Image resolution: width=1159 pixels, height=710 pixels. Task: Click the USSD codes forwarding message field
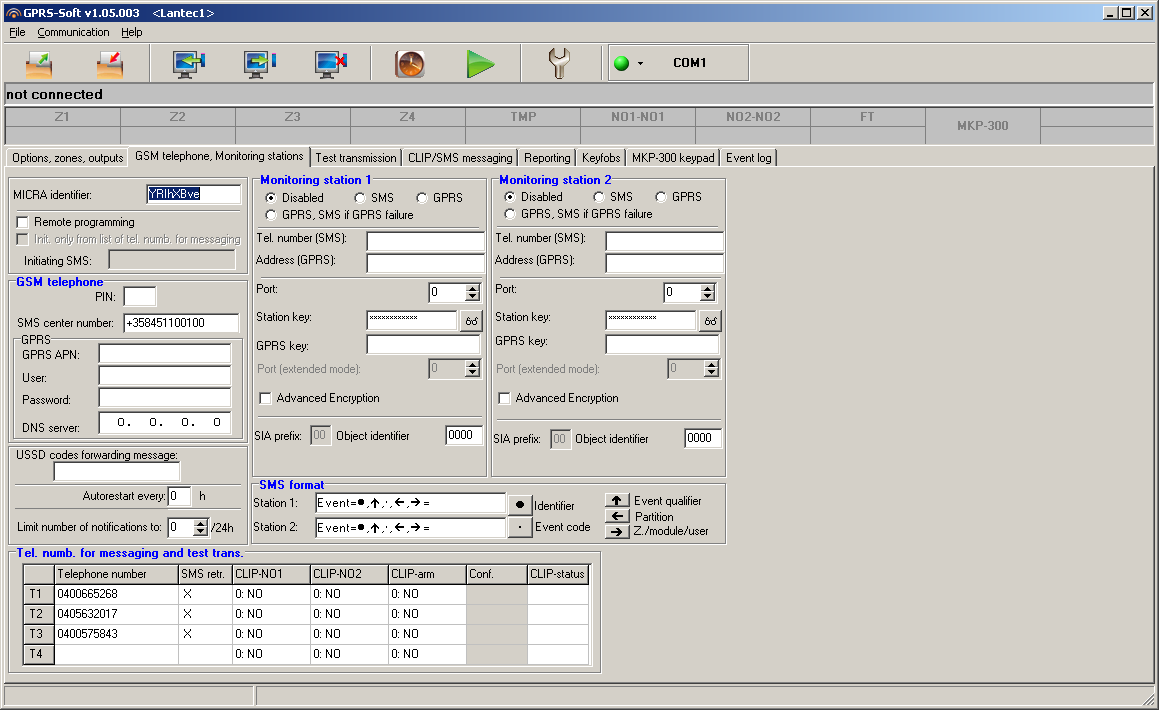[x=117, y=471]
